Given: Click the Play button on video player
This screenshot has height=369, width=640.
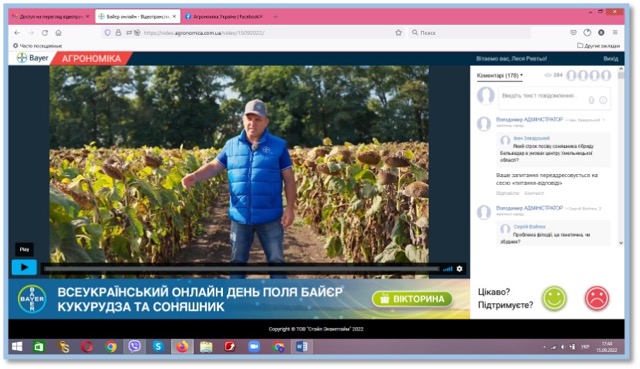Looking at the screenshot, I should click(x=24, y=267).
